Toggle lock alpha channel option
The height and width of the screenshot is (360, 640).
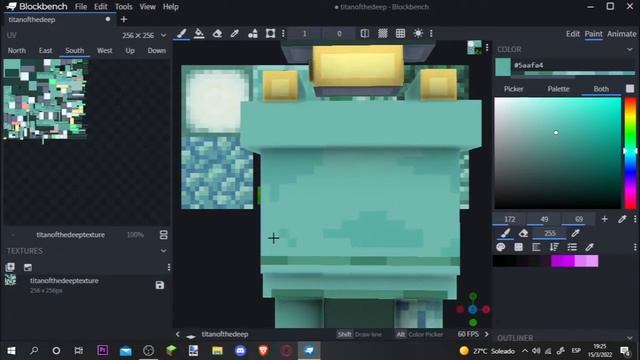[x=382, y=33]
